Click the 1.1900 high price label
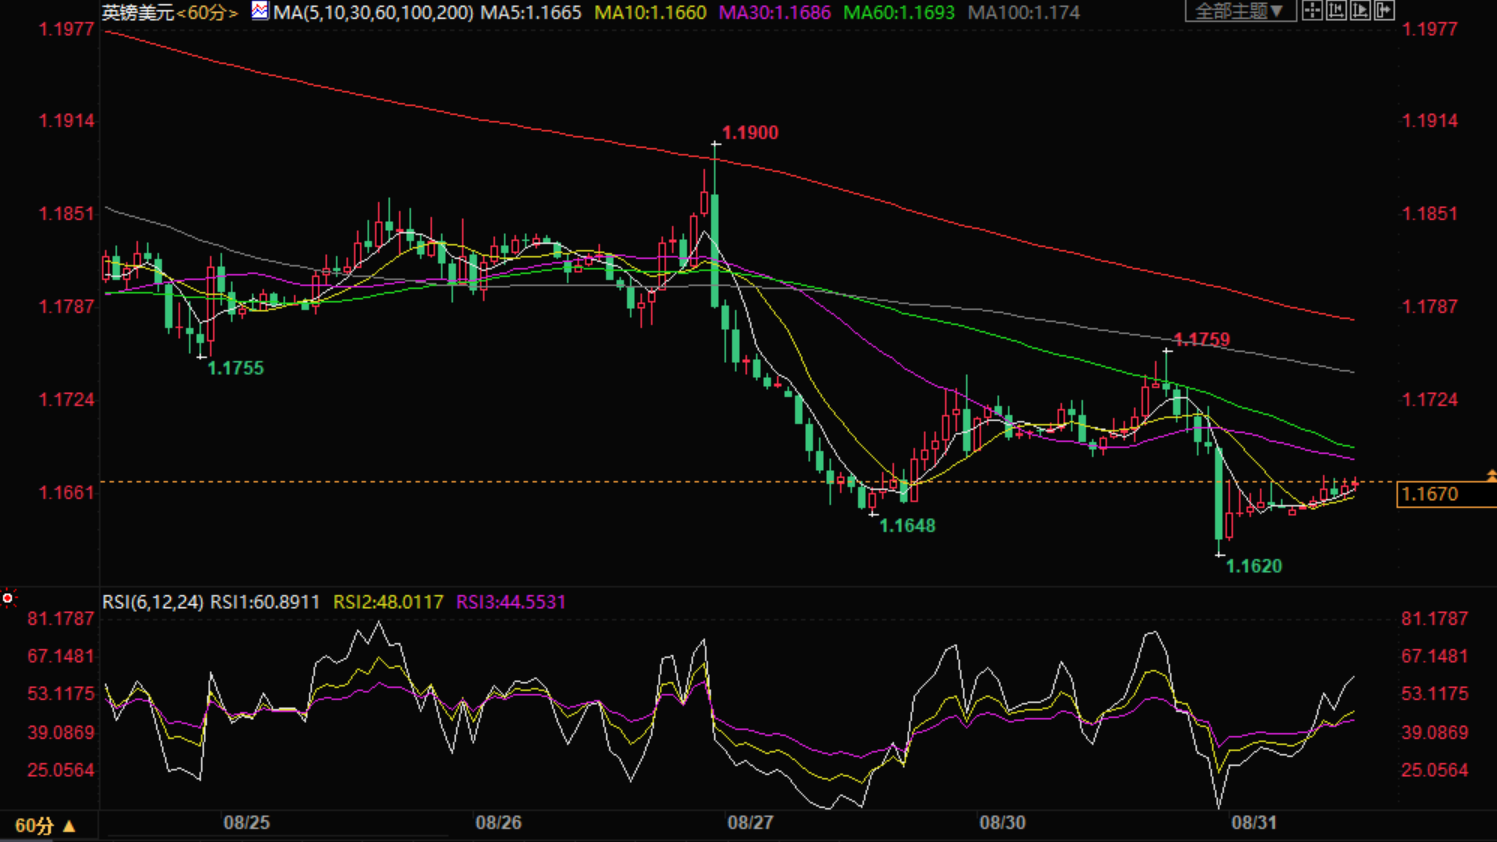 pyautogui.click(x=750, y=133)
